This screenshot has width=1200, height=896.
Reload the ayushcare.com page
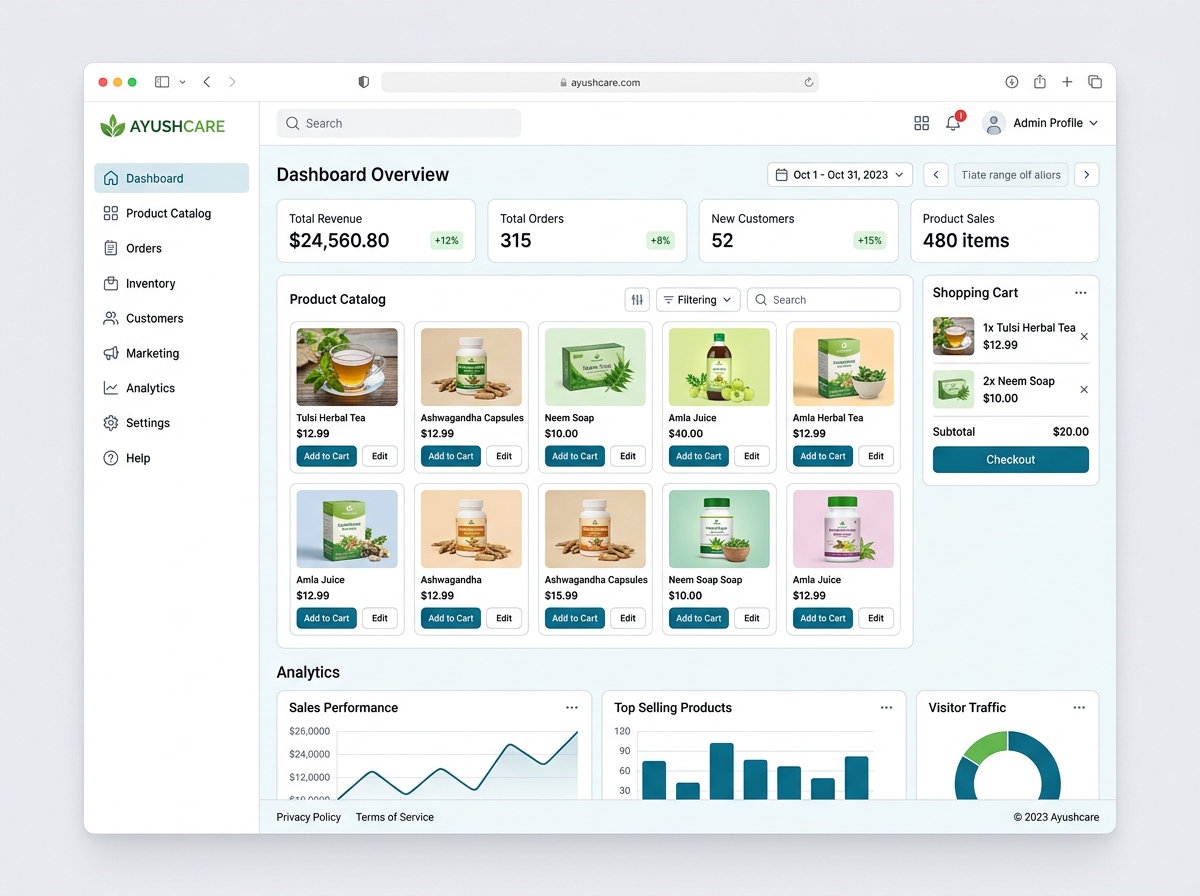click(x=808, y=82)
